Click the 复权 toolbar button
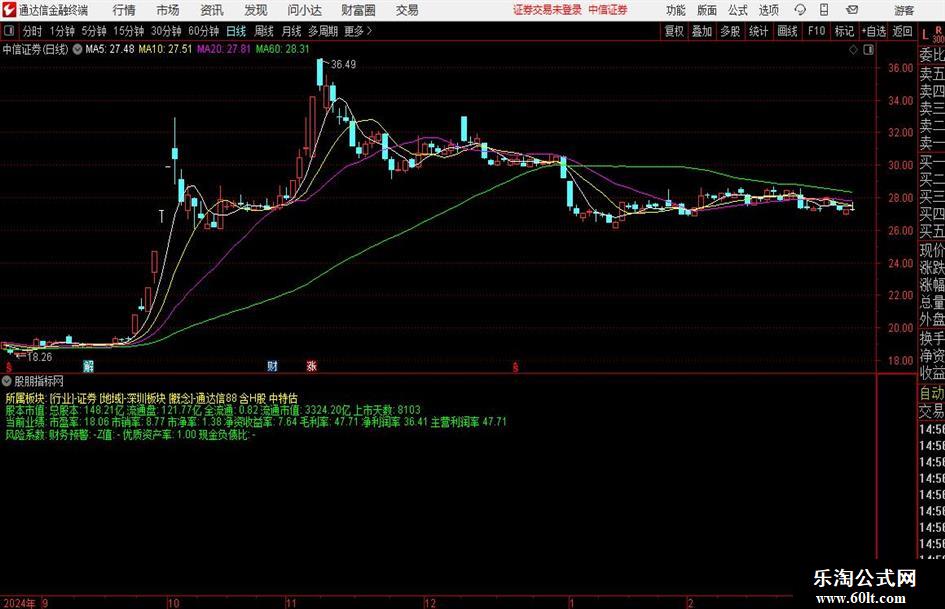Screen dimensions: 945x609 coord(674,31)
